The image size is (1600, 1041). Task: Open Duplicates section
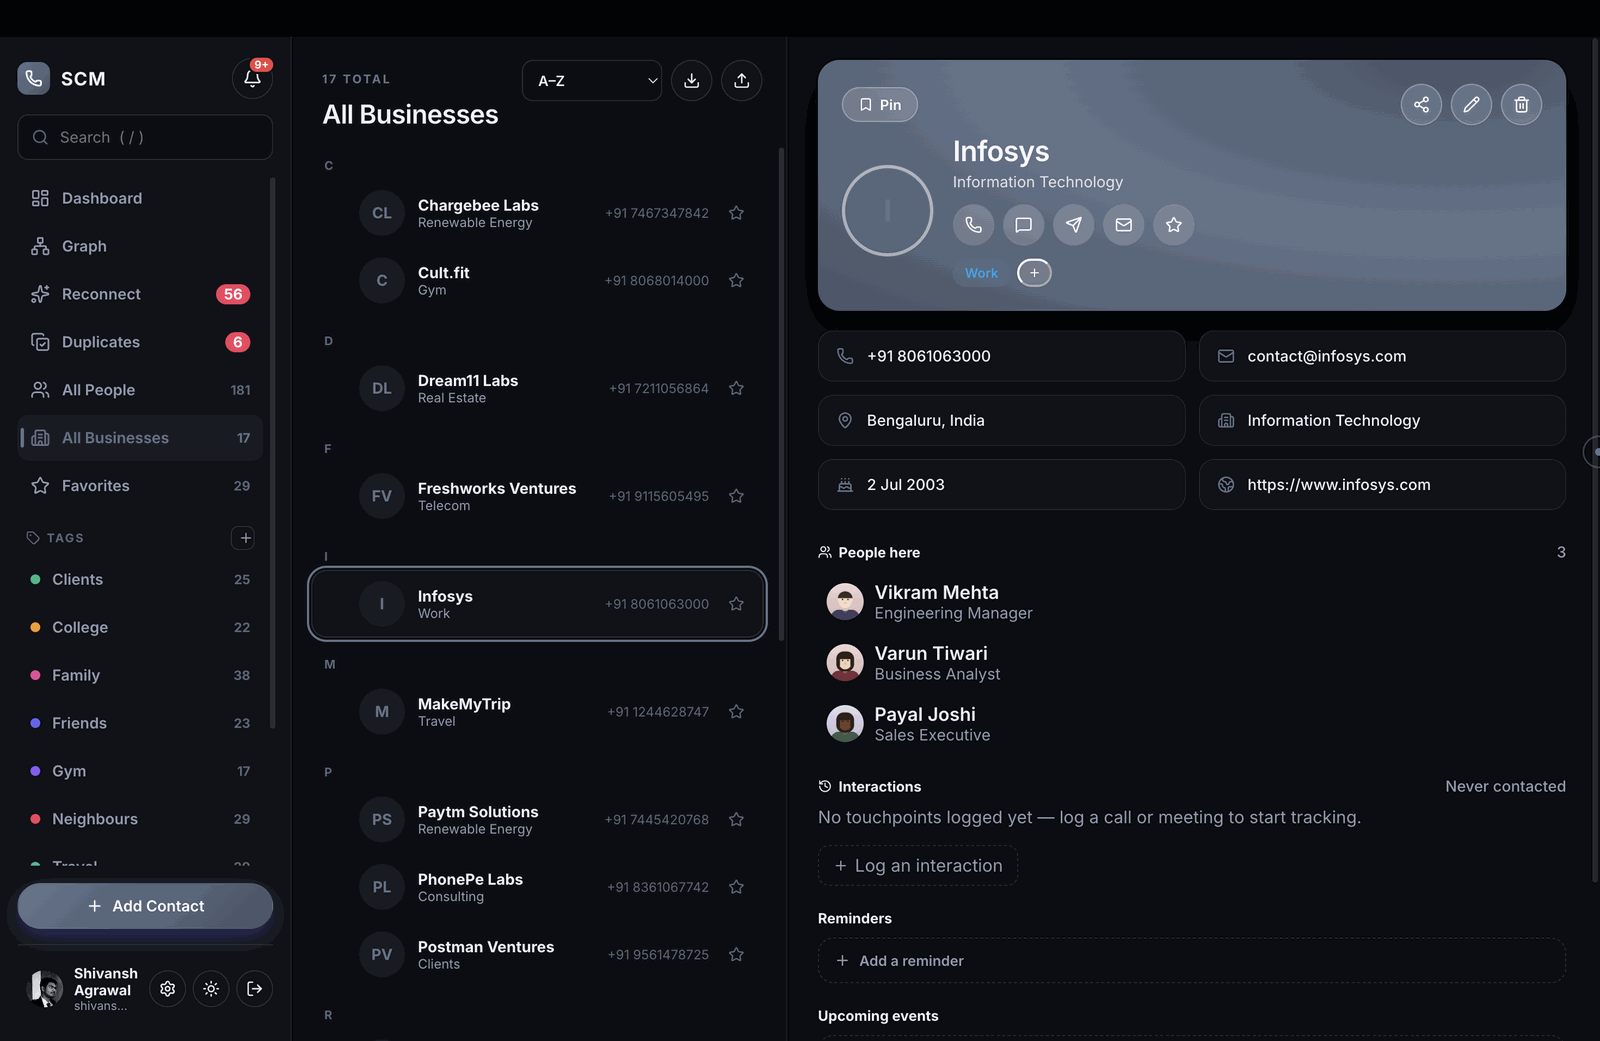140,342
